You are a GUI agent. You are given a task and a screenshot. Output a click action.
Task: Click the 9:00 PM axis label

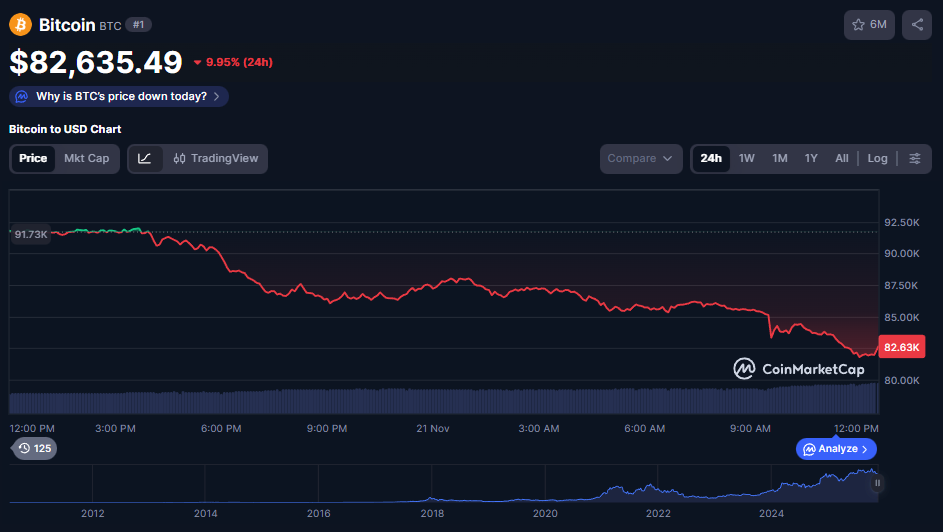click(327, 429)
